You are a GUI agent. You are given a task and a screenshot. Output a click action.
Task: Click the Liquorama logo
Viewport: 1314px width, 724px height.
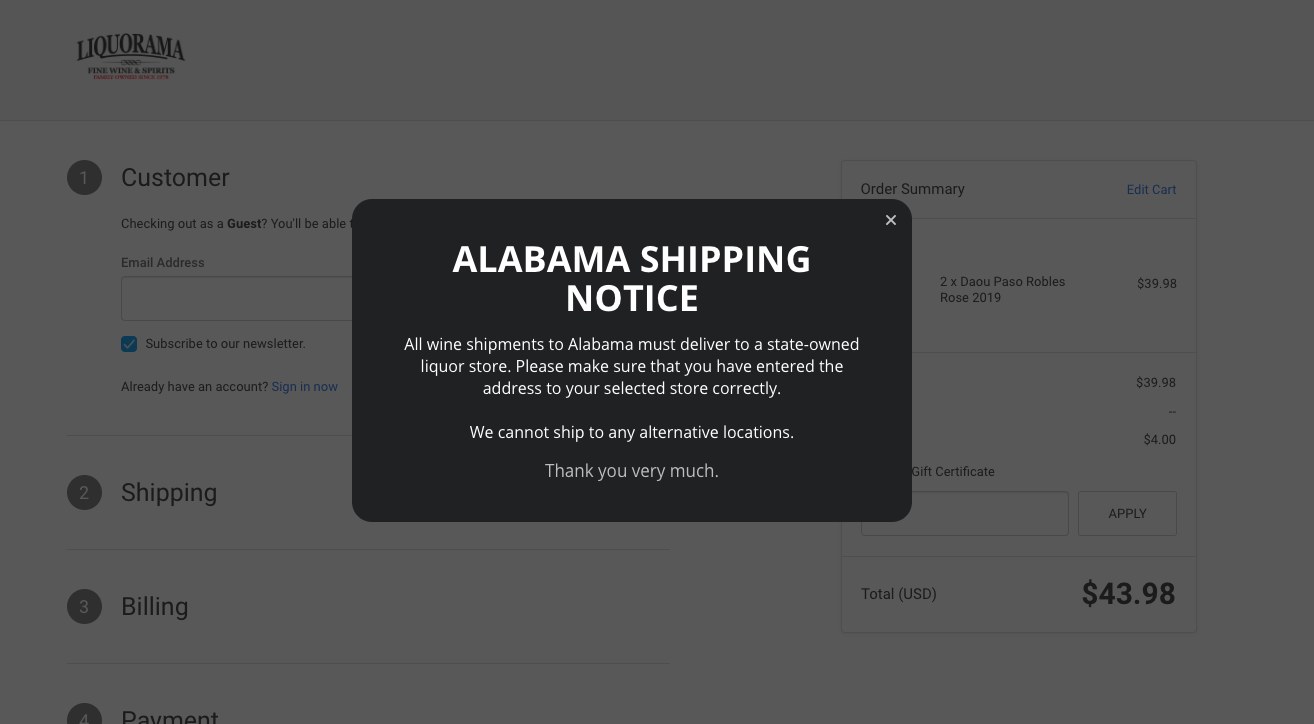pyautogui.click(x=131, y=57)
